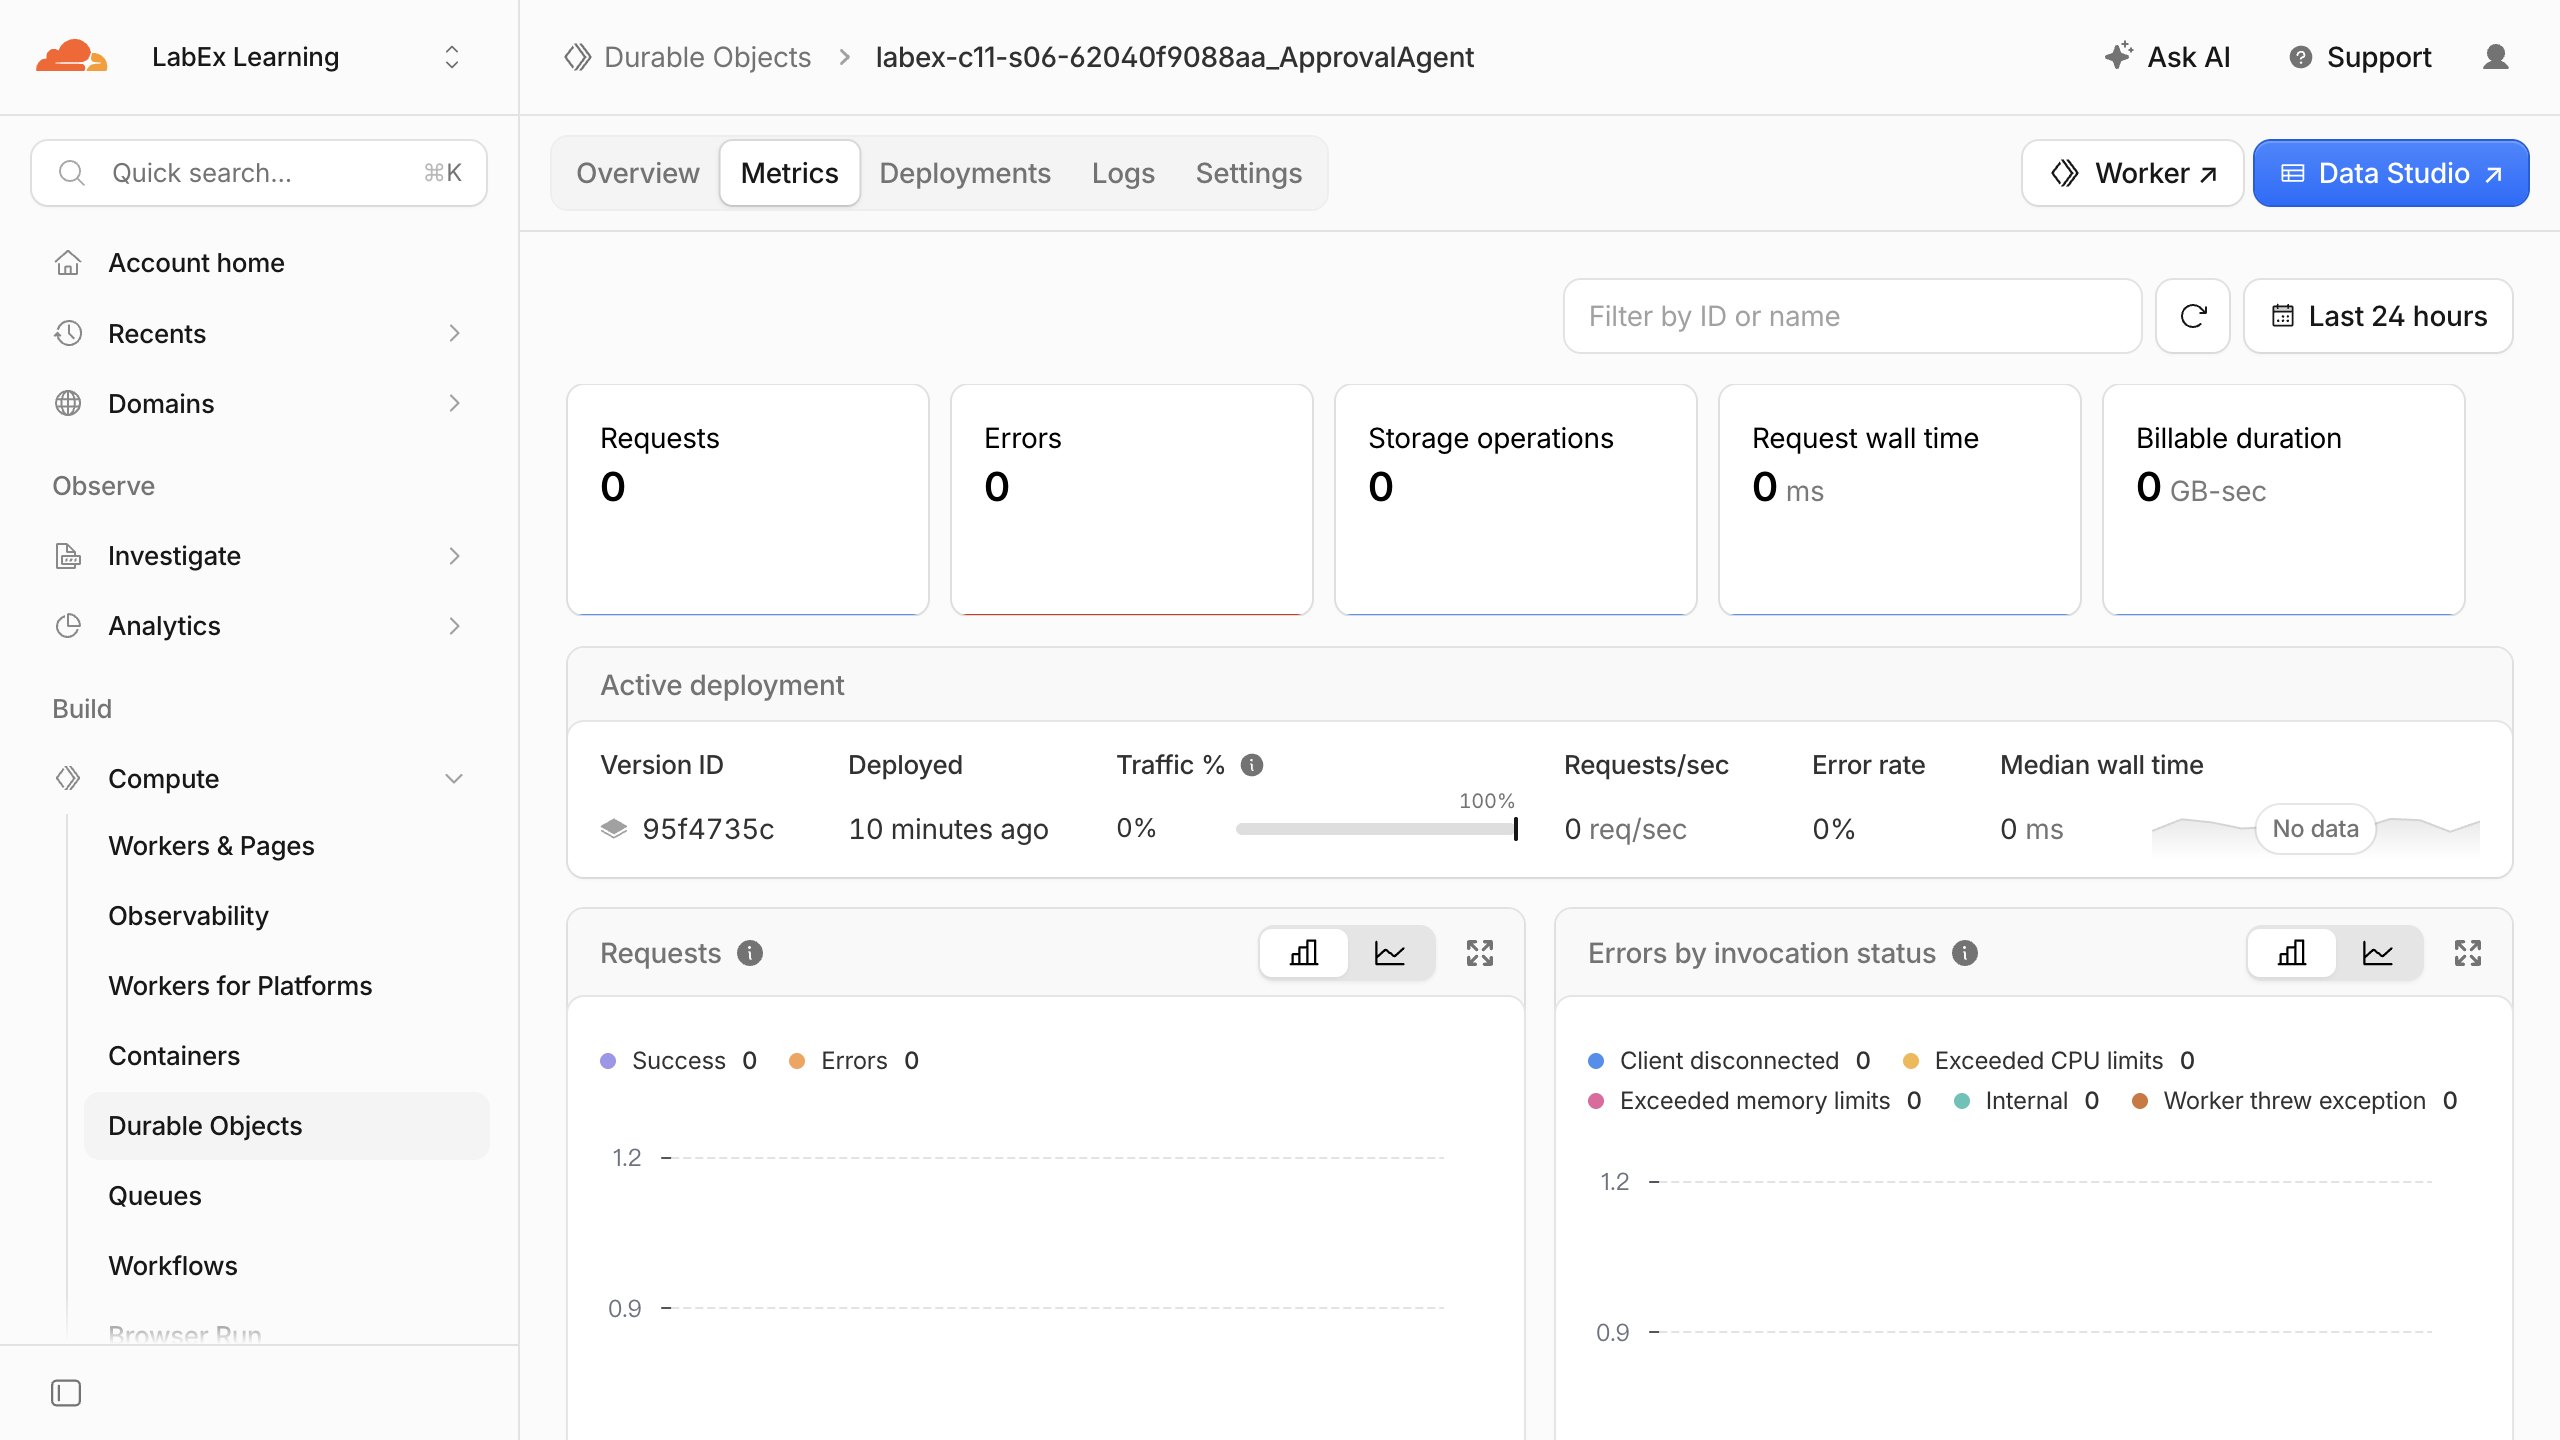Image resolution: width=2560 pixels, height=1440 pixels.
Task: Switch to the Logs tab
Action: tap(1123, 173)
